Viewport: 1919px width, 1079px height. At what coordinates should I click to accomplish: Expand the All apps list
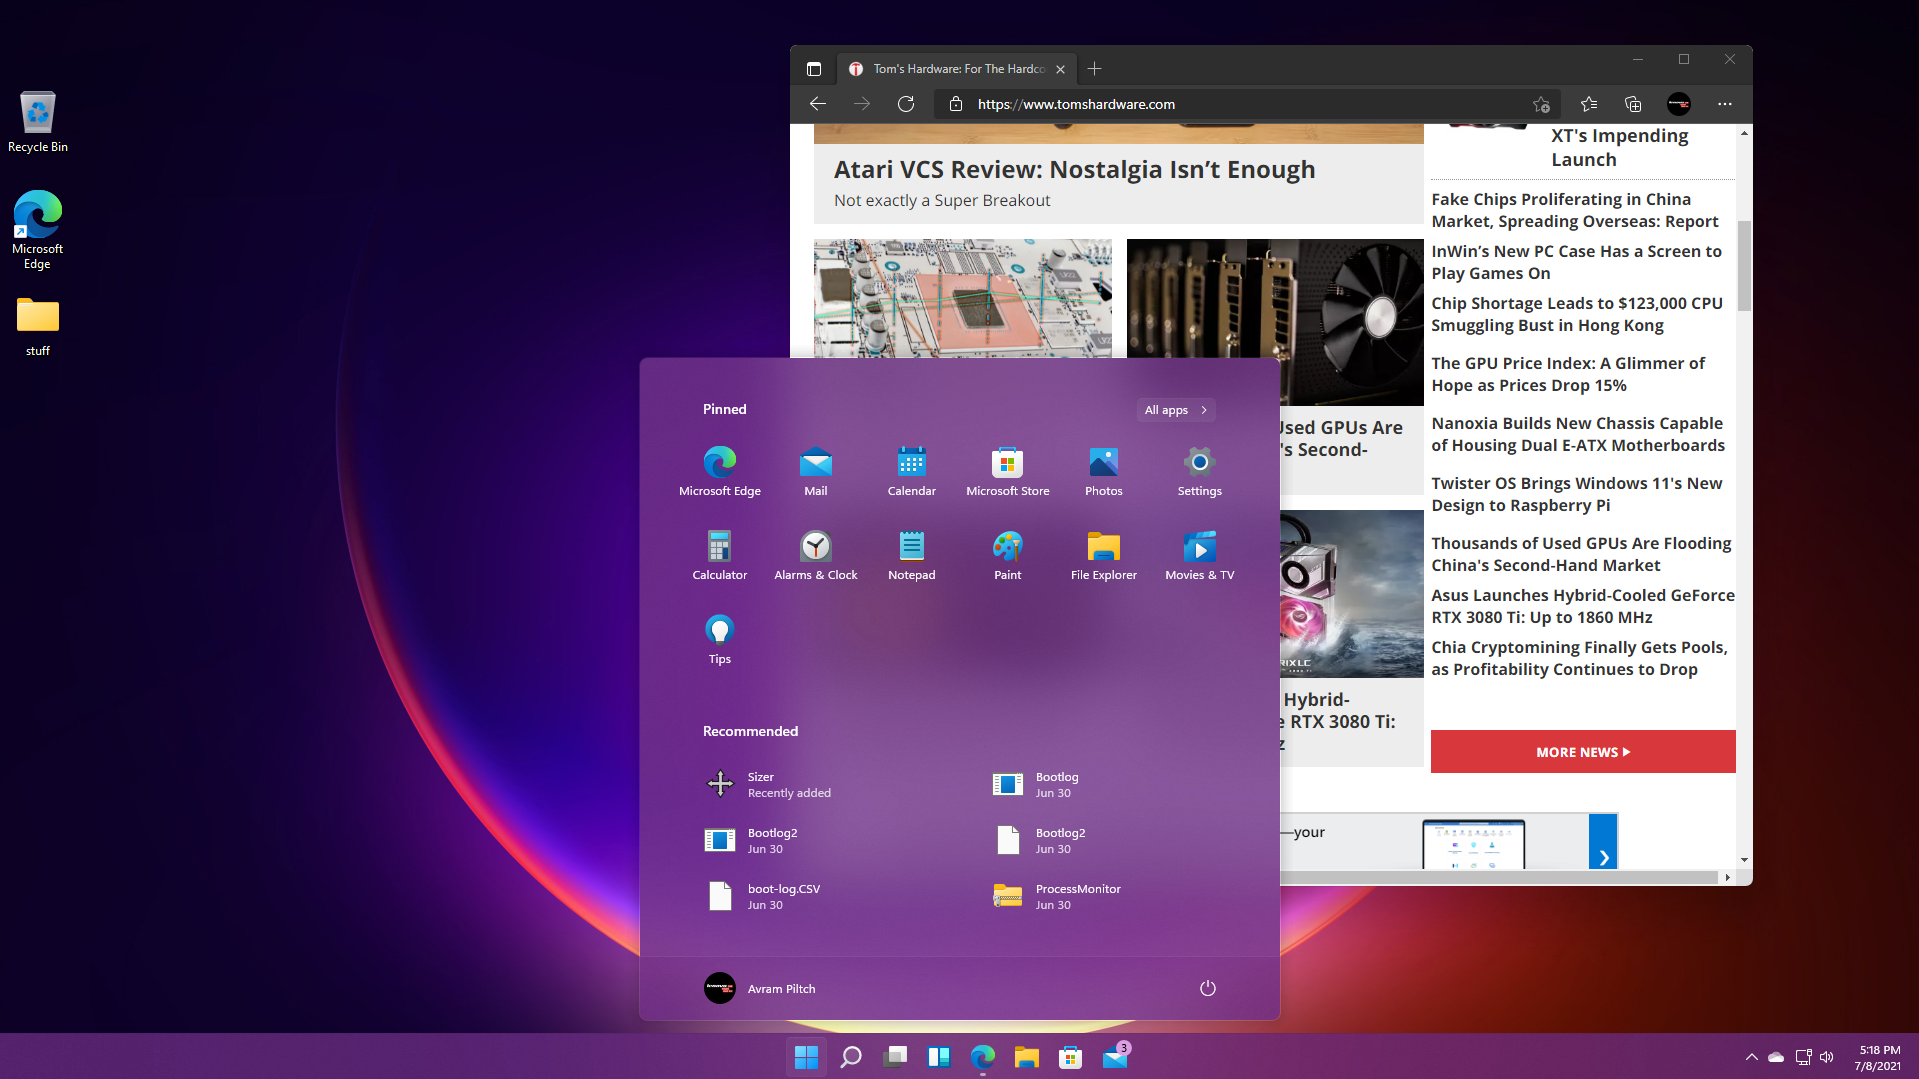click(1175, 410)
